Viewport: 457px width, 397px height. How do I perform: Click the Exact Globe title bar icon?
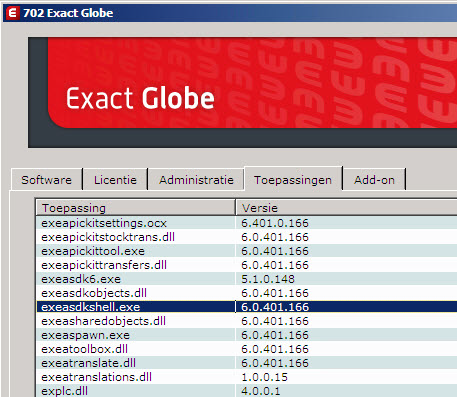tap(13, 13)
